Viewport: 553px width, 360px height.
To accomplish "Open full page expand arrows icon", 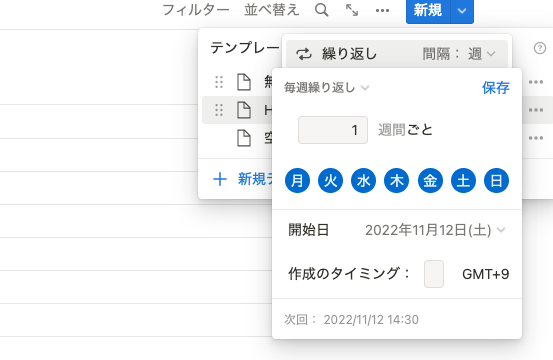I will click(x=352, y=10).
